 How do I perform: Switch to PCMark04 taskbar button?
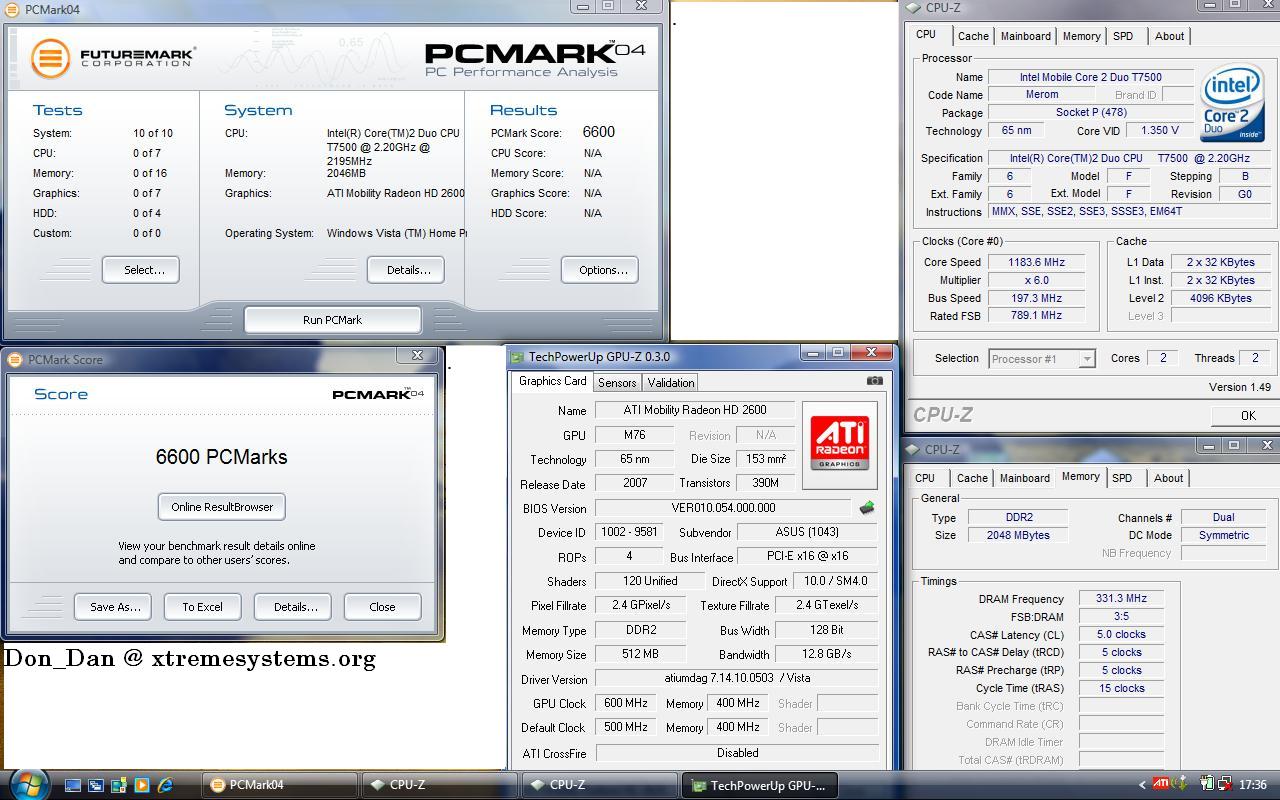(279, 785)
